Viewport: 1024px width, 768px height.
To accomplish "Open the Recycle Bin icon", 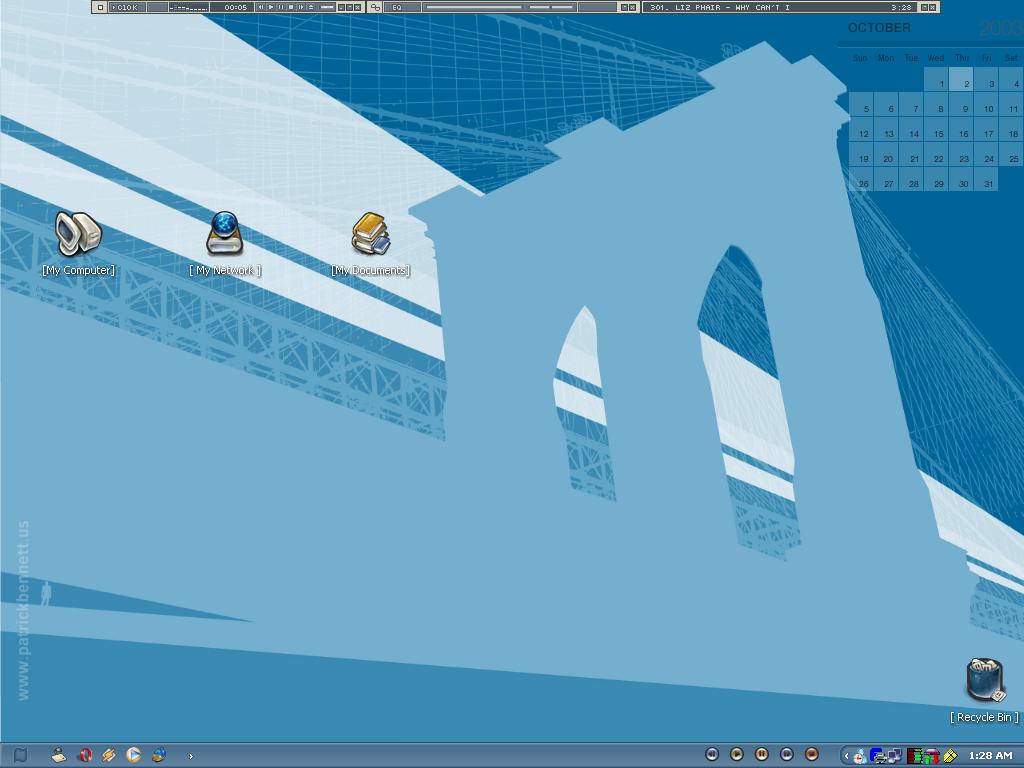I will pos(984,681).
